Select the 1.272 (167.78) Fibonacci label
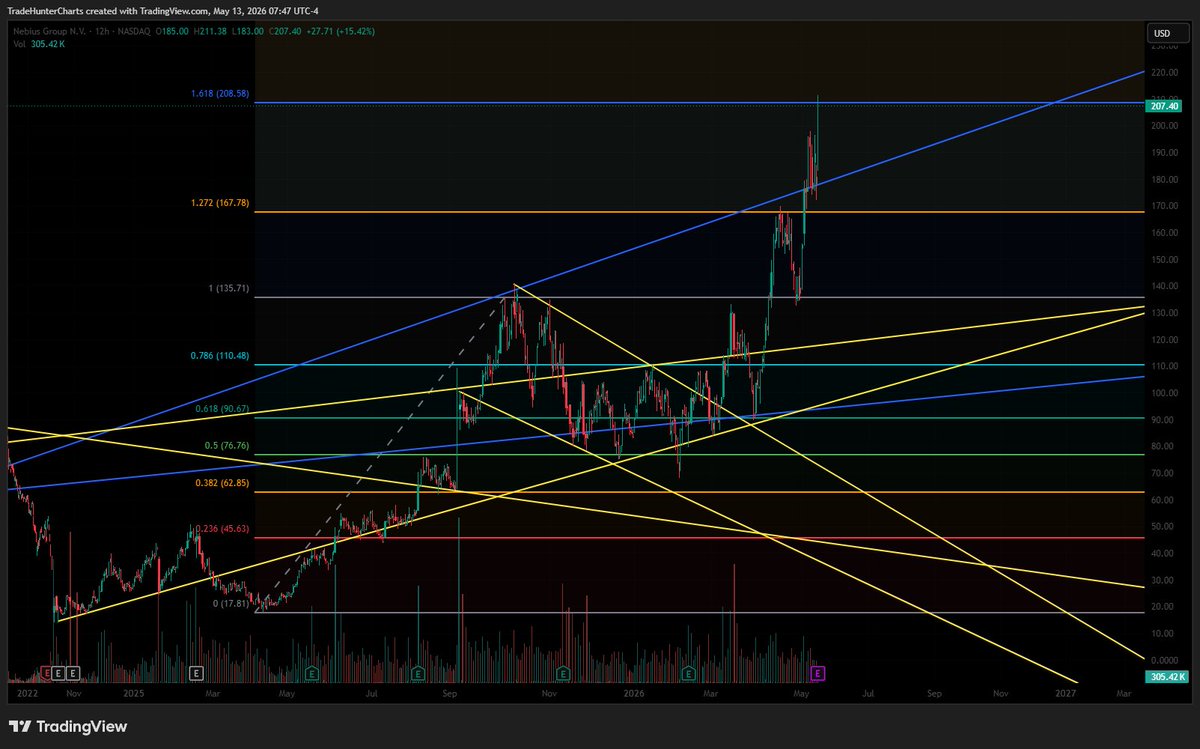Screen dimensions: 1200x749 (219, 203)
